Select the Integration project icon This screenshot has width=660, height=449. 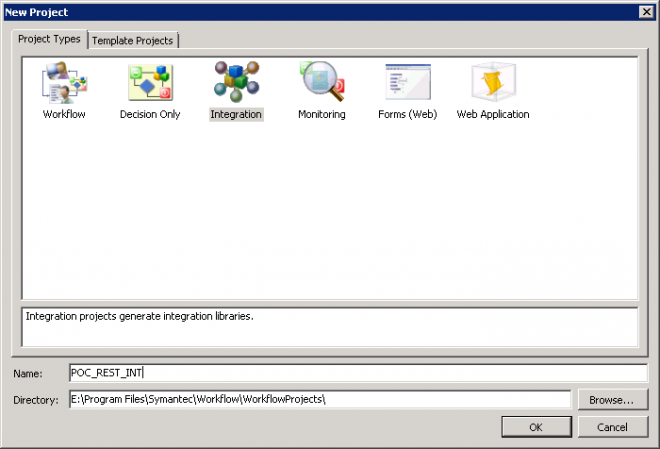click(236, 82)
